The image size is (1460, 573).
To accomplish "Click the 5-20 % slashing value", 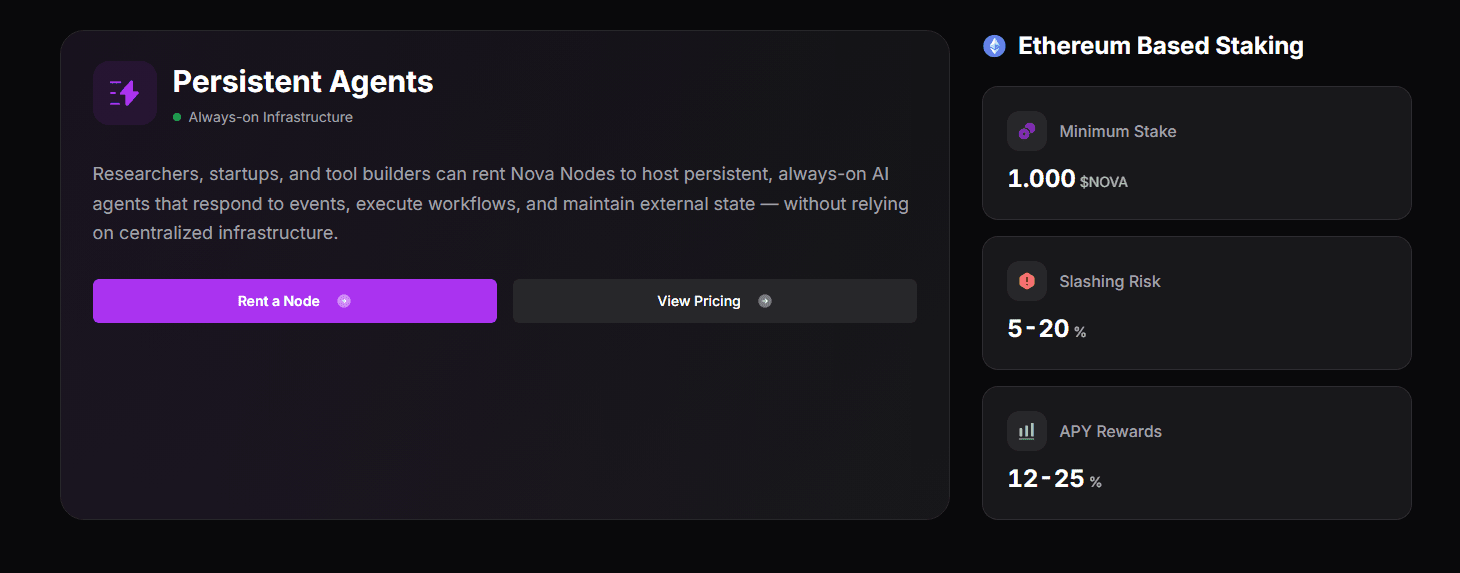I will click(x=1047, y=328).
